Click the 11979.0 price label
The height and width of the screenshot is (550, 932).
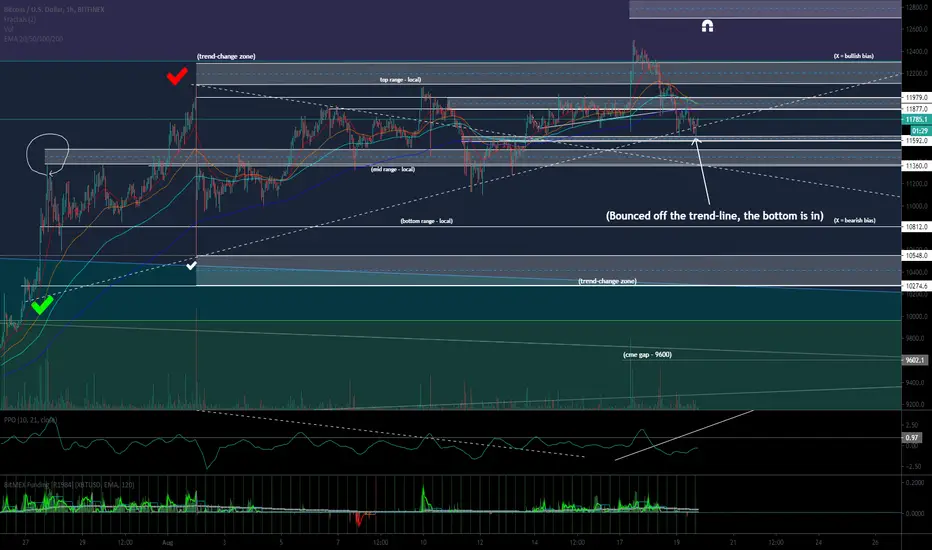coord(916,98)
